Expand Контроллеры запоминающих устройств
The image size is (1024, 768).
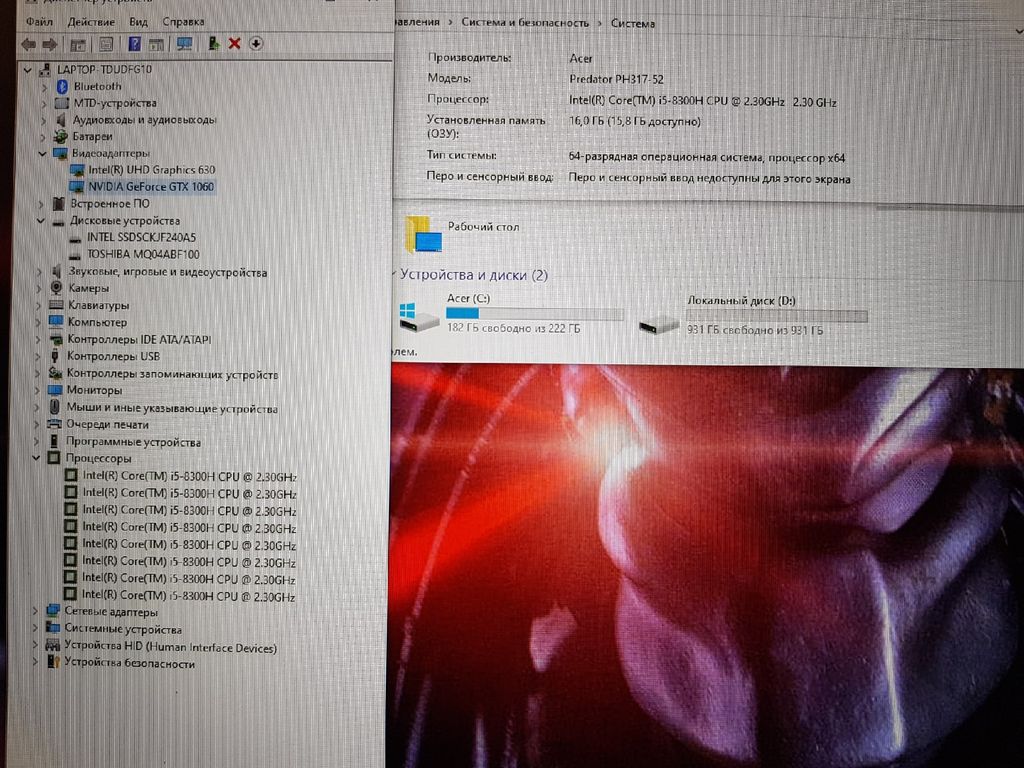pyautogui.click(x=38, y=374)
